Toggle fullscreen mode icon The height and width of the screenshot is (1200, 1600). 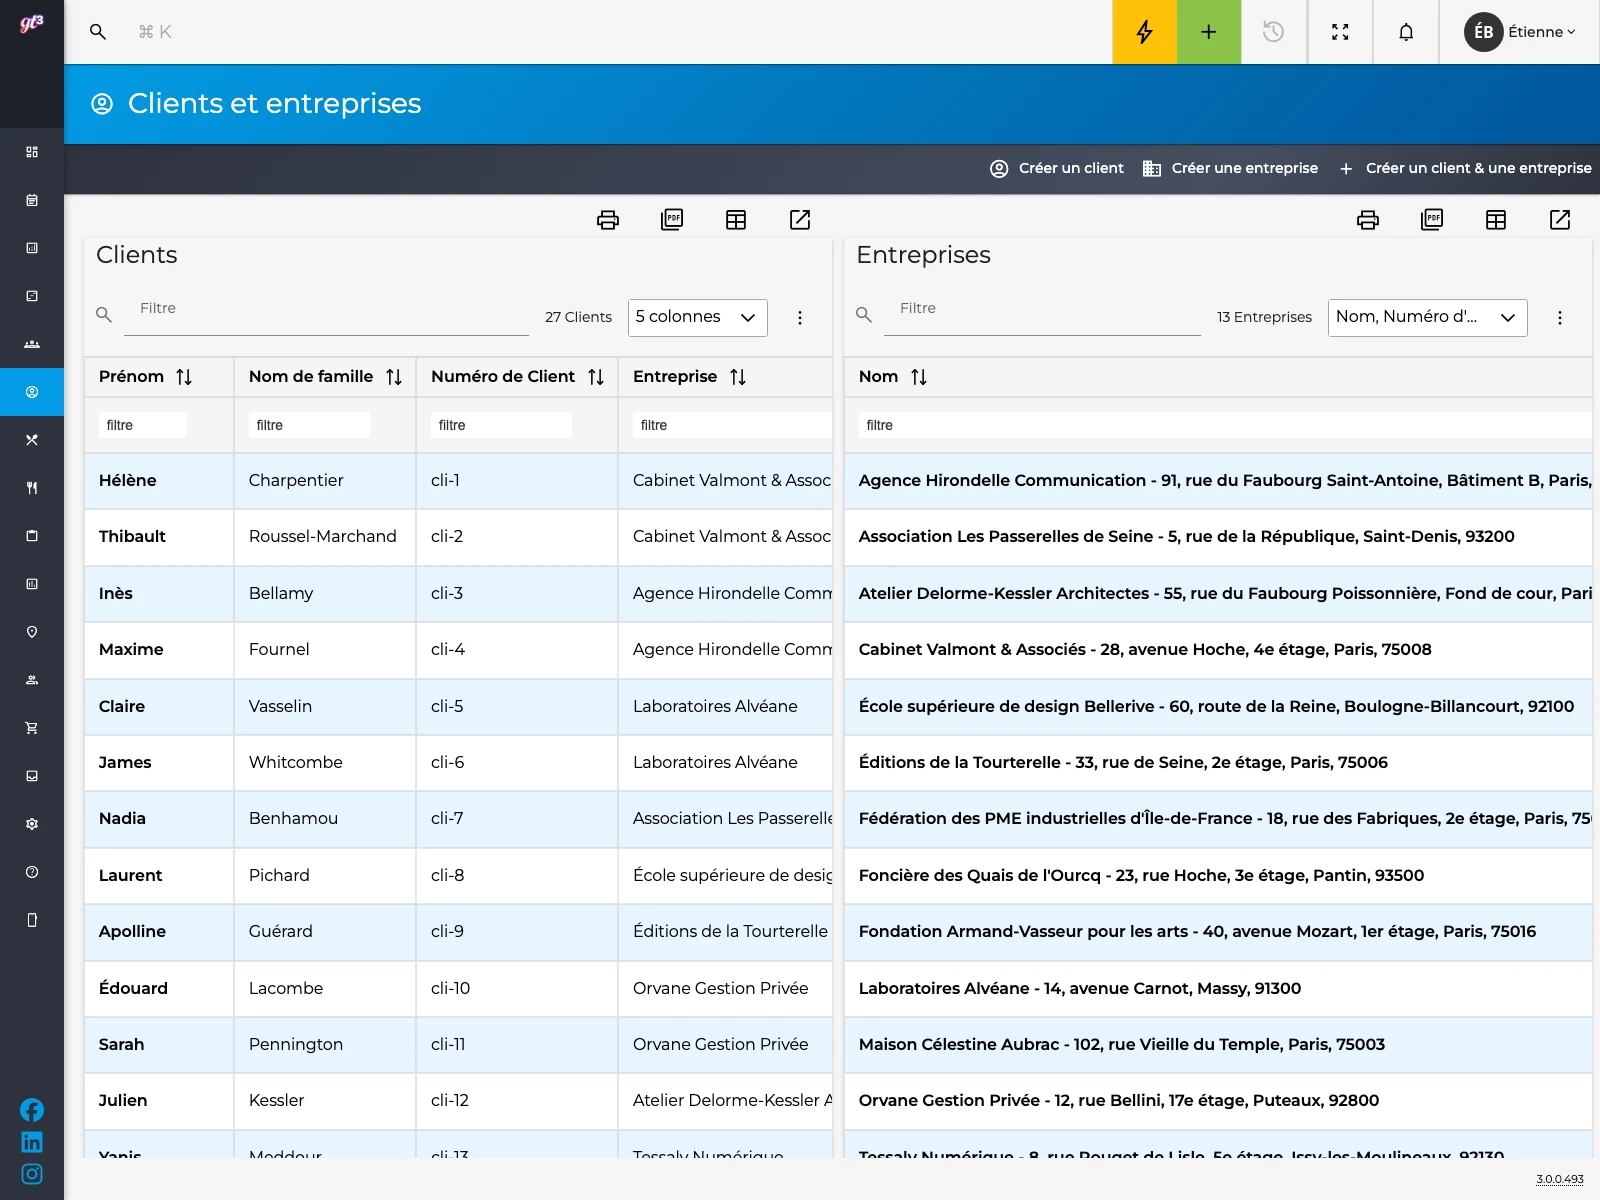click(x=1340, y=32)
